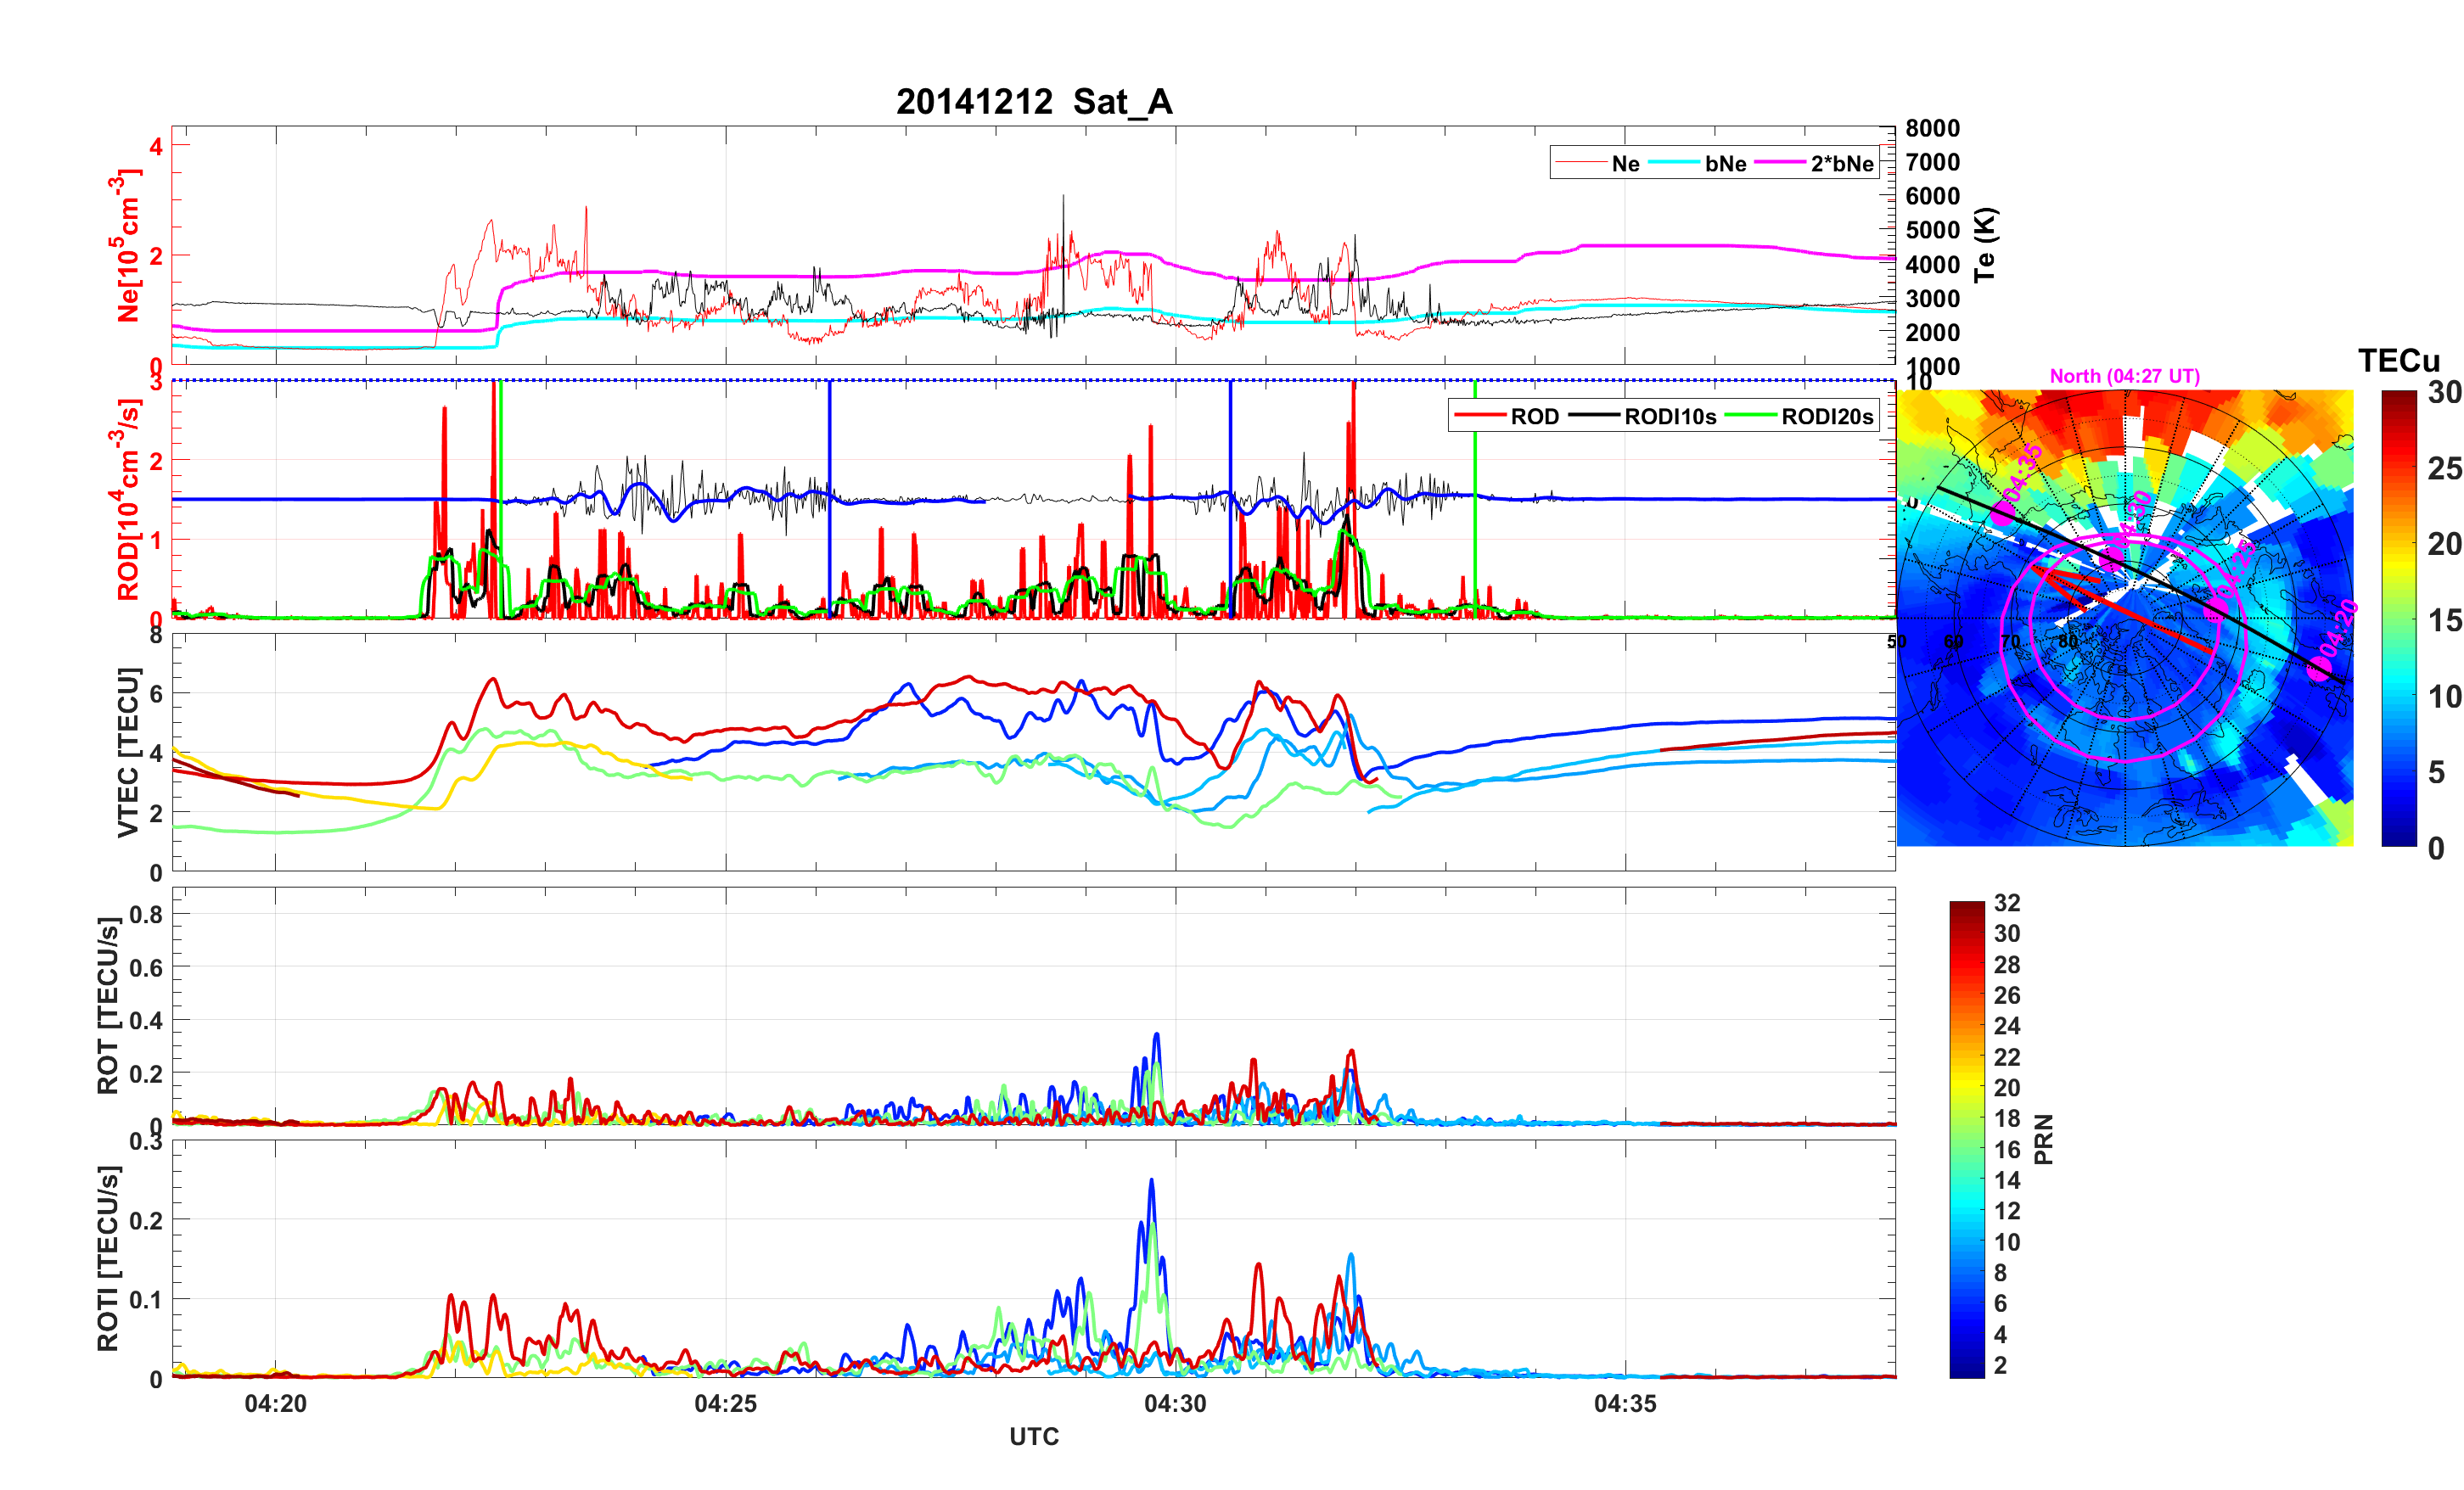
Task: Click the 04:25 x-axis tick label
Action: 725,1403
